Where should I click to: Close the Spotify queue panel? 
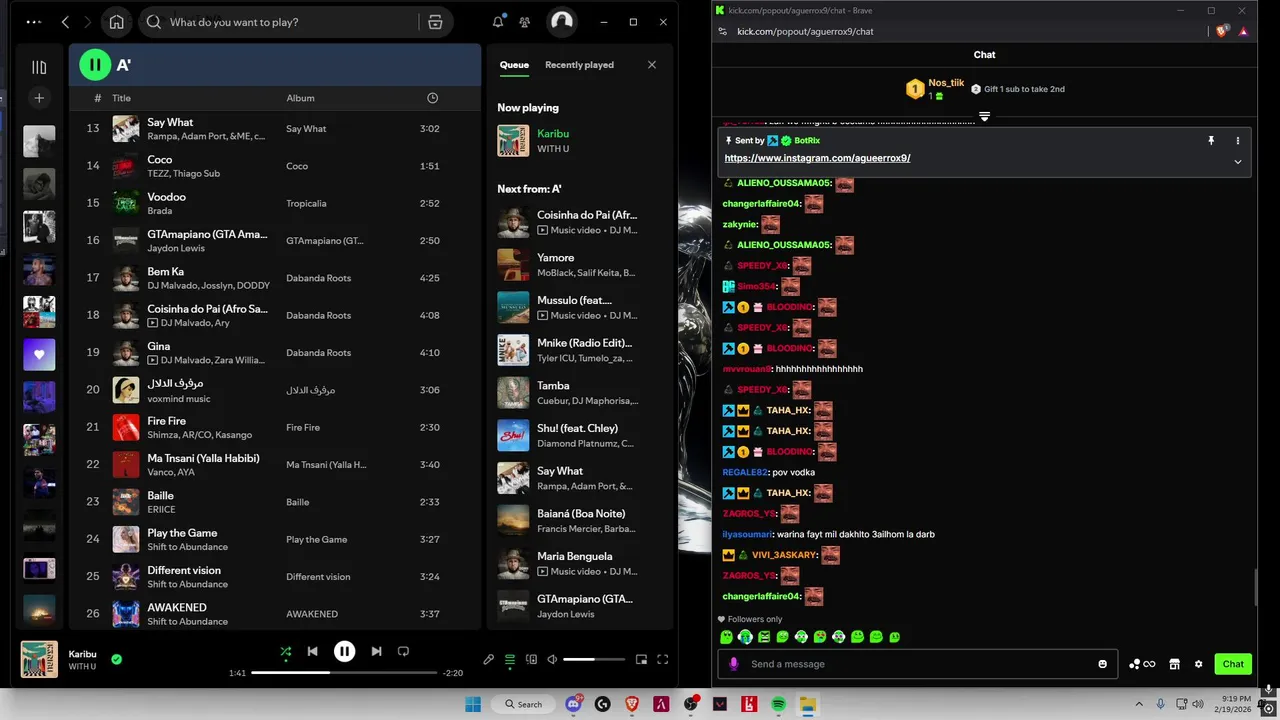tap(652, 65)
